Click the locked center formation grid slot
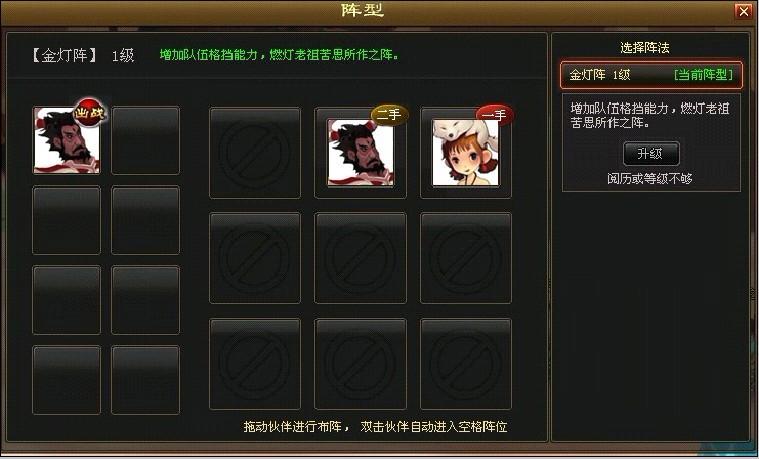Image resolution: width=759 pixels, height=459 pixels. point(361,258)
